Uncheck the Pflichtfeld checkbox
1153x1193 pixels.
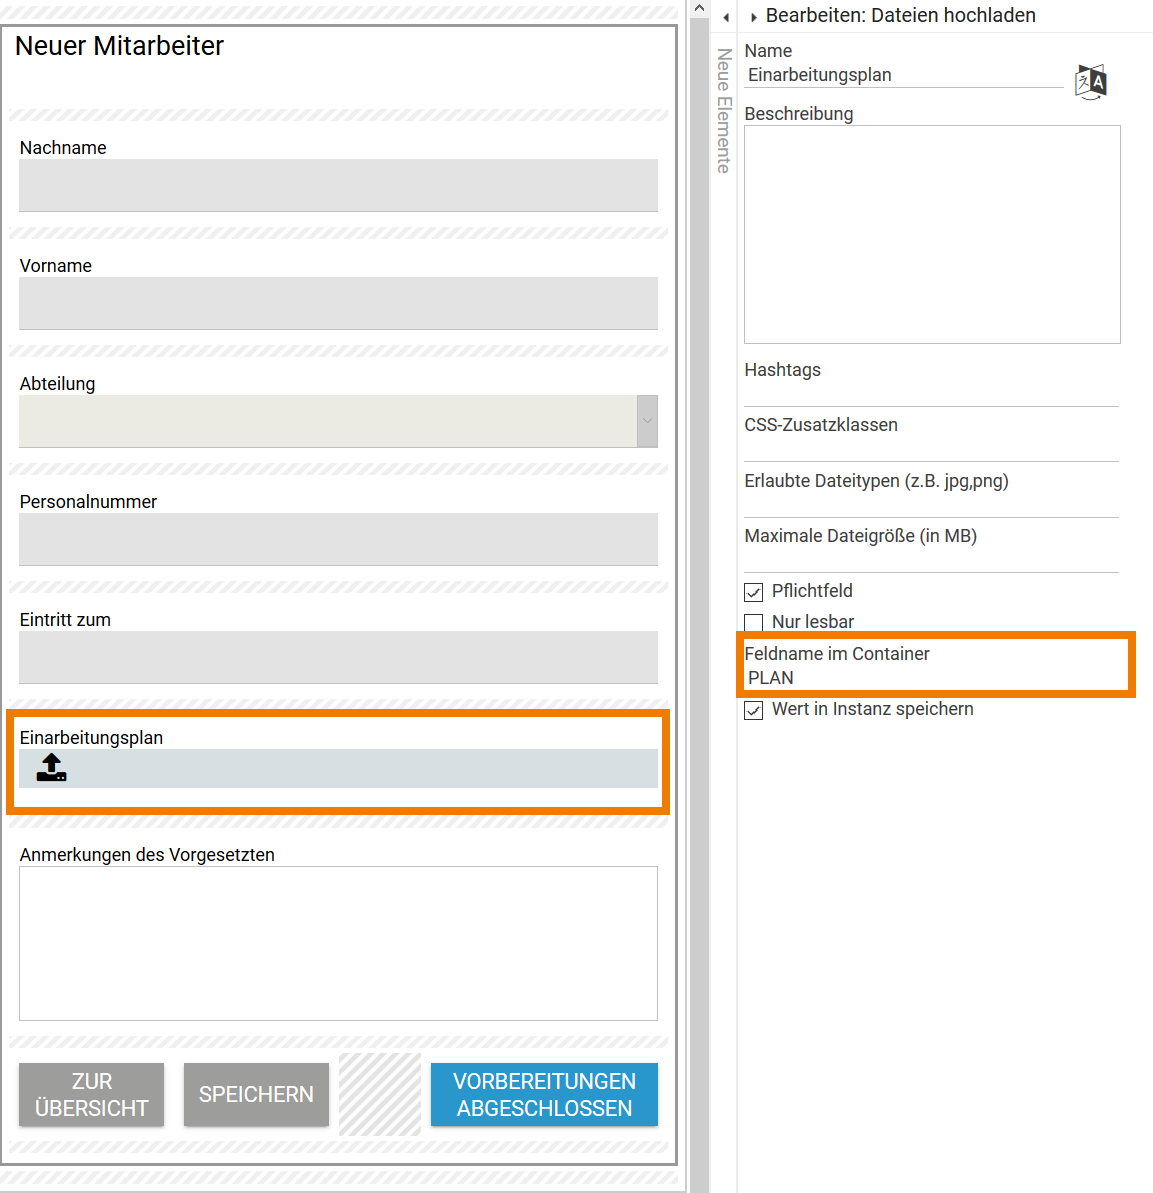pos(753,591)
